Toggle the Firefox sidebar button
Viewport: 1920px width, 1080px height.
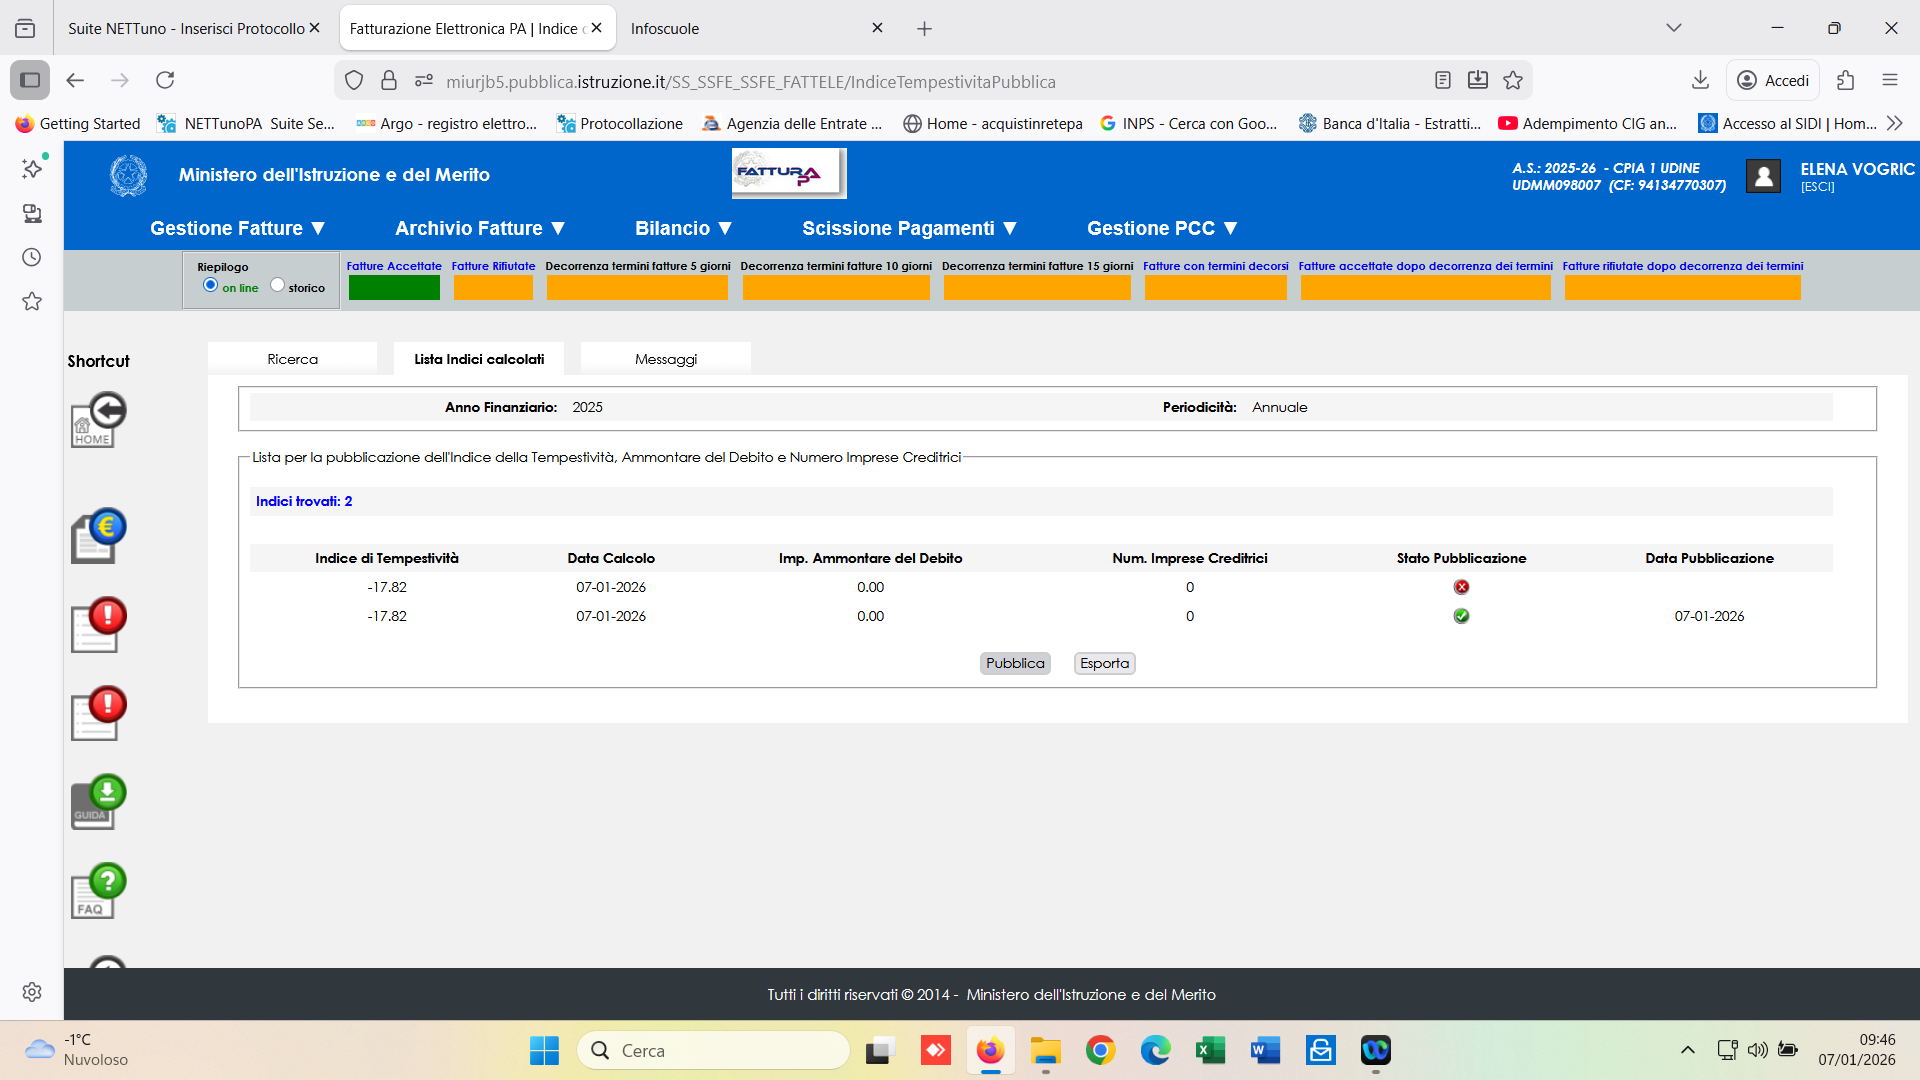tap(30, 80)
